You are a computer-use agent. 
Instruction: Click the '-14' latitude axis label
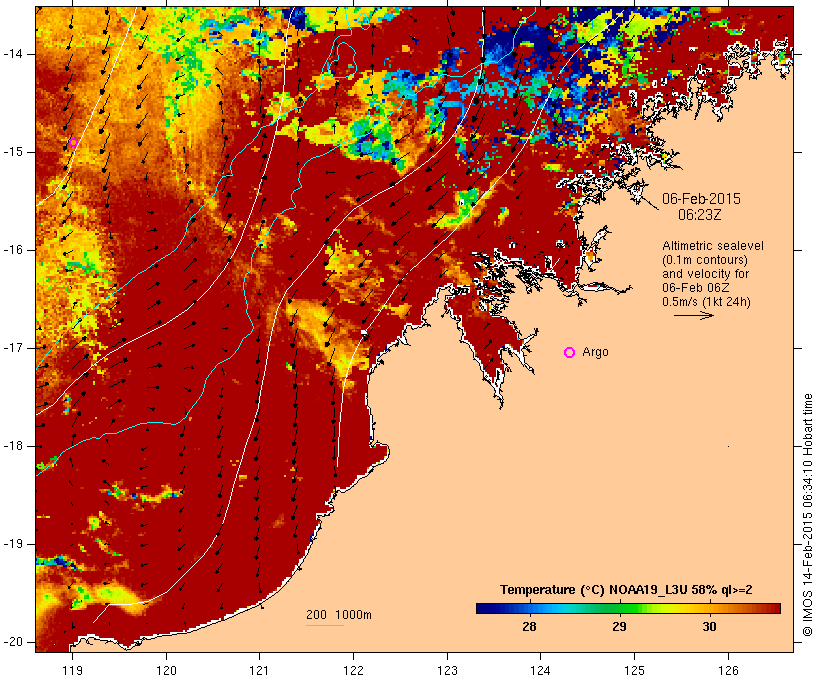(x=12, y=54)
